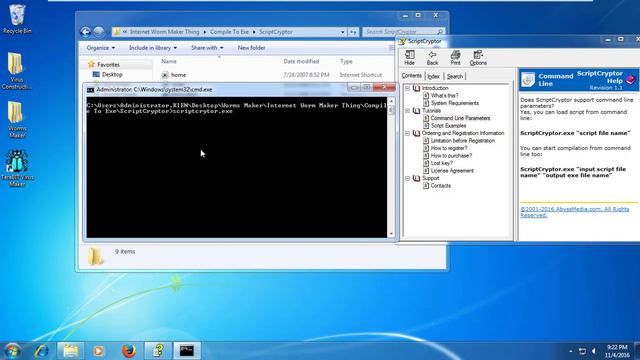Collapse Ordering and Registration Information node
Image resolution: width=640 pixels, height=360 pixels.
point(407,133)
